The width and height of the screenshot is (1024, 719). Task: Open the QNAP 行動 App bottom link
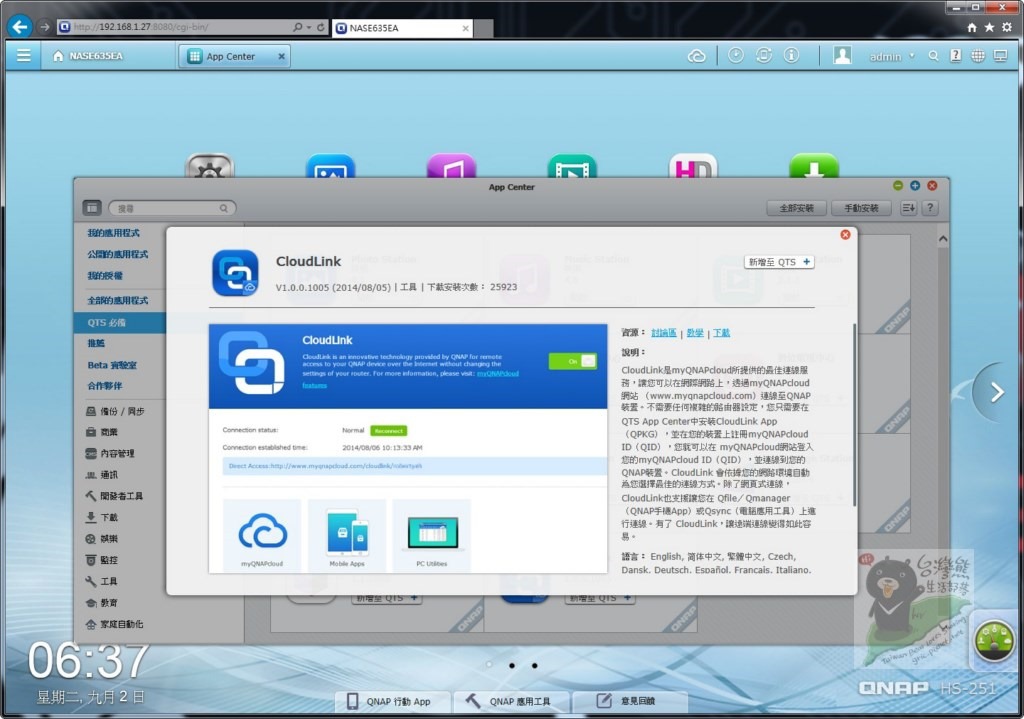390,701
